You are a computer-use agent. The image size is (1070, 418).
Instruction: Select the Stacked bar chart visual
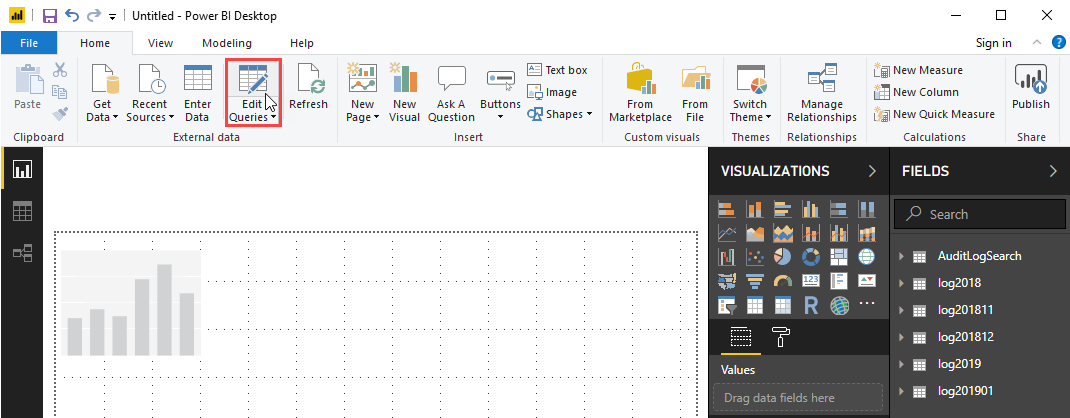(x=727, y=209)
